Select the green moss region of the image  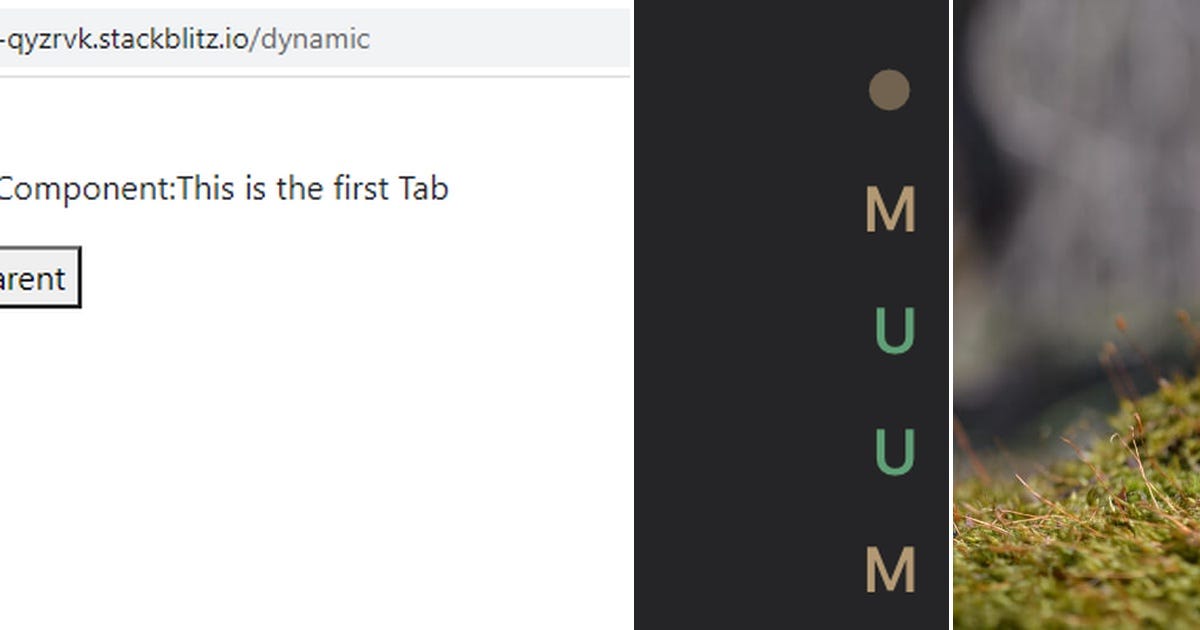point(1075,550)
